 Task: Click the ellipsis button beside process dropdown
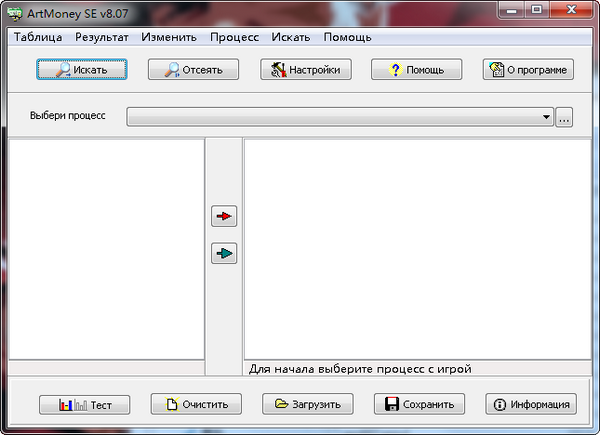tap(564, 117)
